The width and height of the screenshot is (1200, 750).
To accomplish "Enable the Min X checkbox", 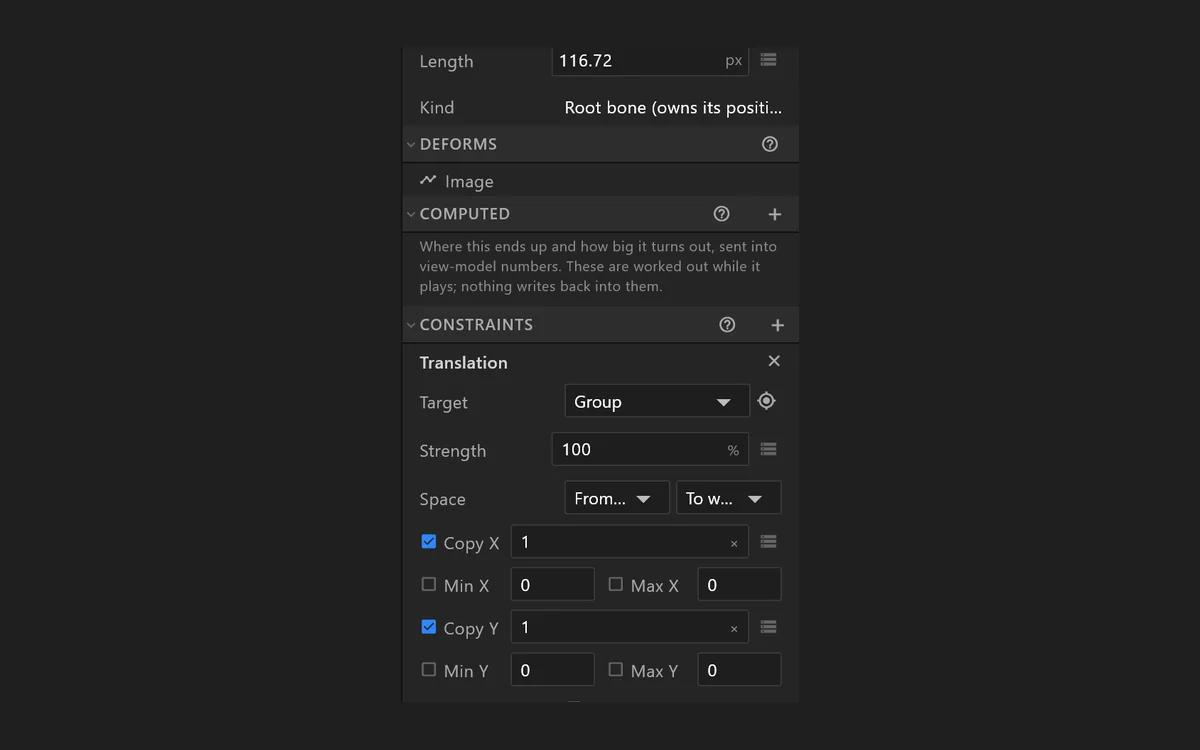I will pyautogui.click(x=429, y=584).
